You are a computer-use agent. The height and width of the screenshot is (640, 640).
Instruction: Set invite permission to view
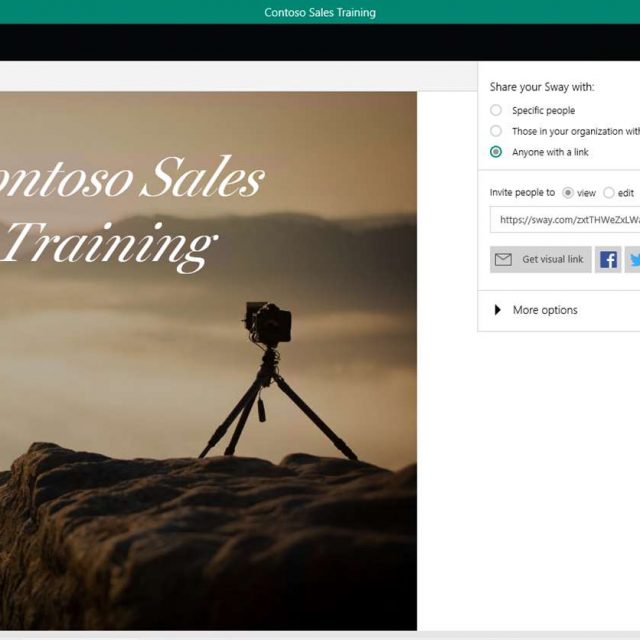568,193
